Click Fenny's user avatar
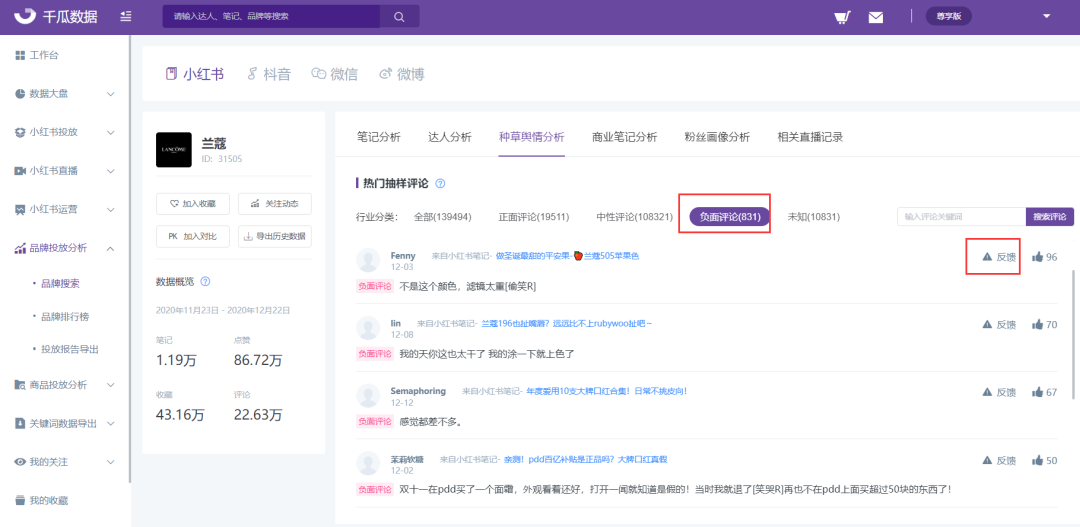Screen dimensions: 1080x527 [369, 260]
